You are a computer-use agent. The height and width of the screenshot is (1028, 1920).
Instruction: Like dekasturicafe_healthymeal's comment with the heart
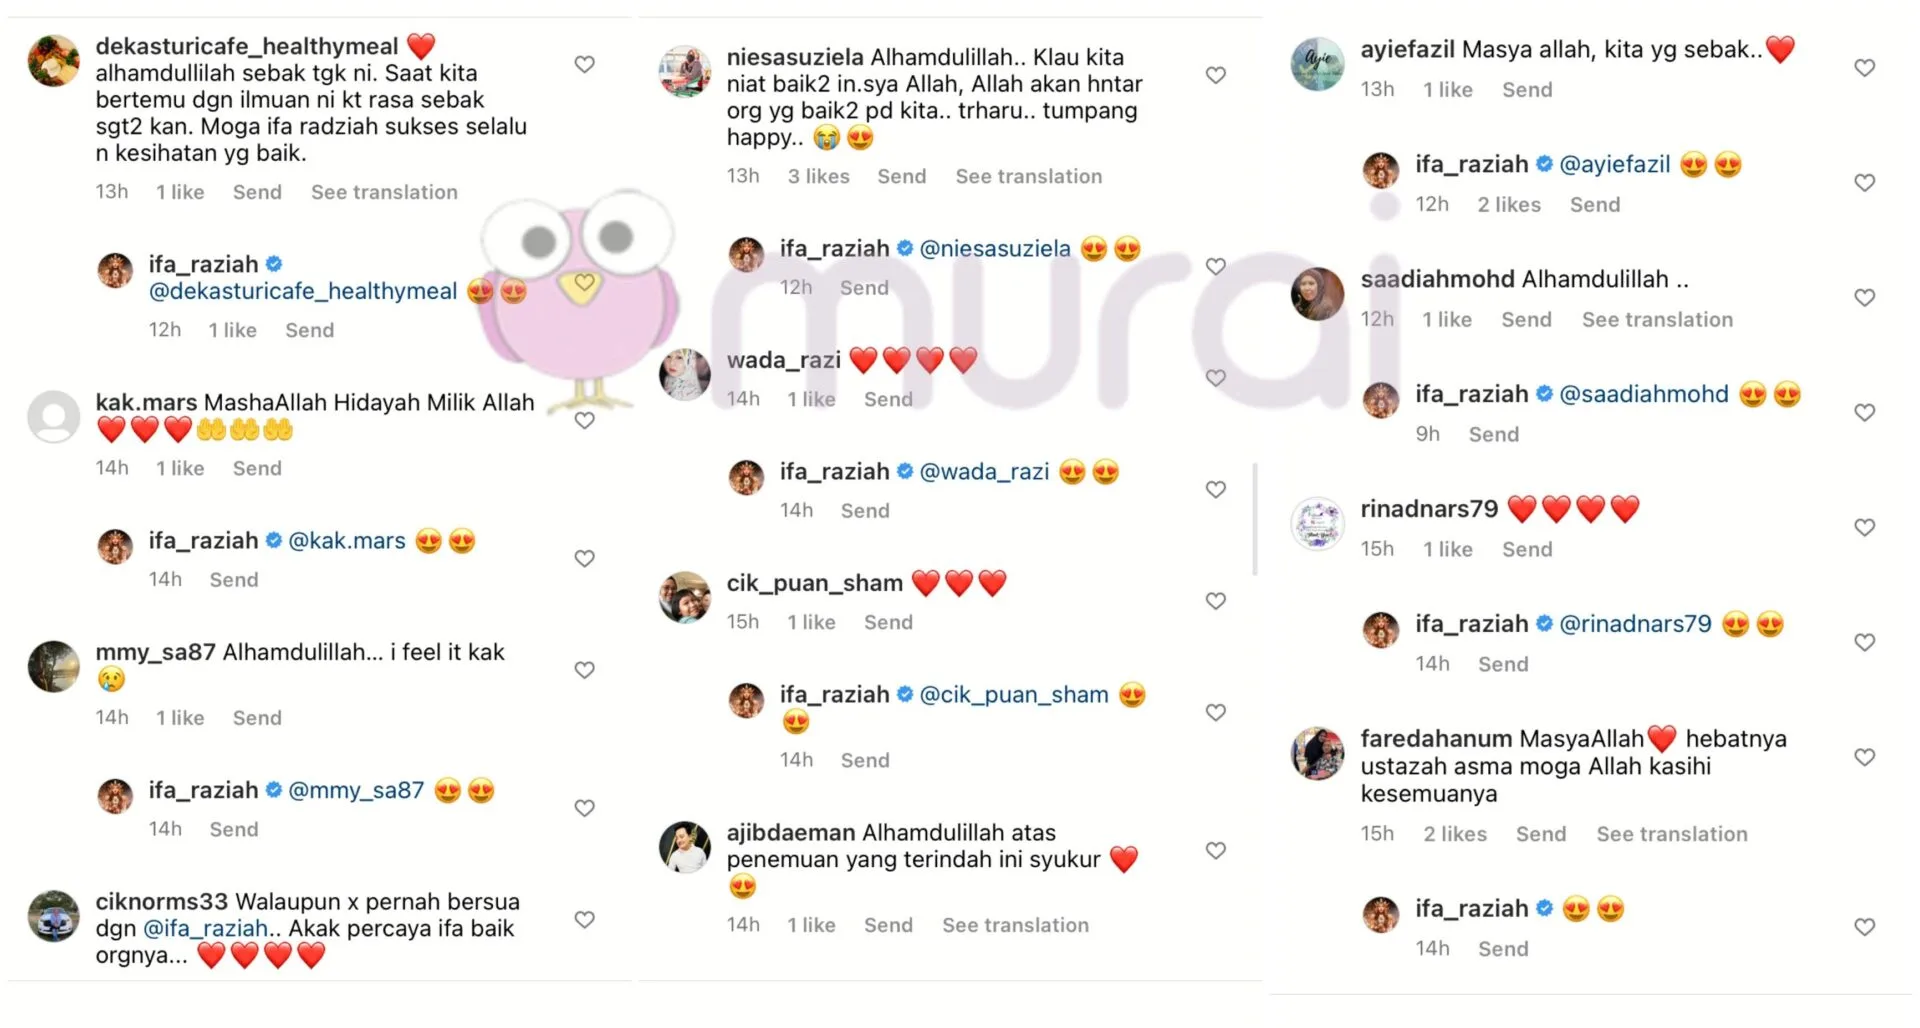[x=585, y=65]
